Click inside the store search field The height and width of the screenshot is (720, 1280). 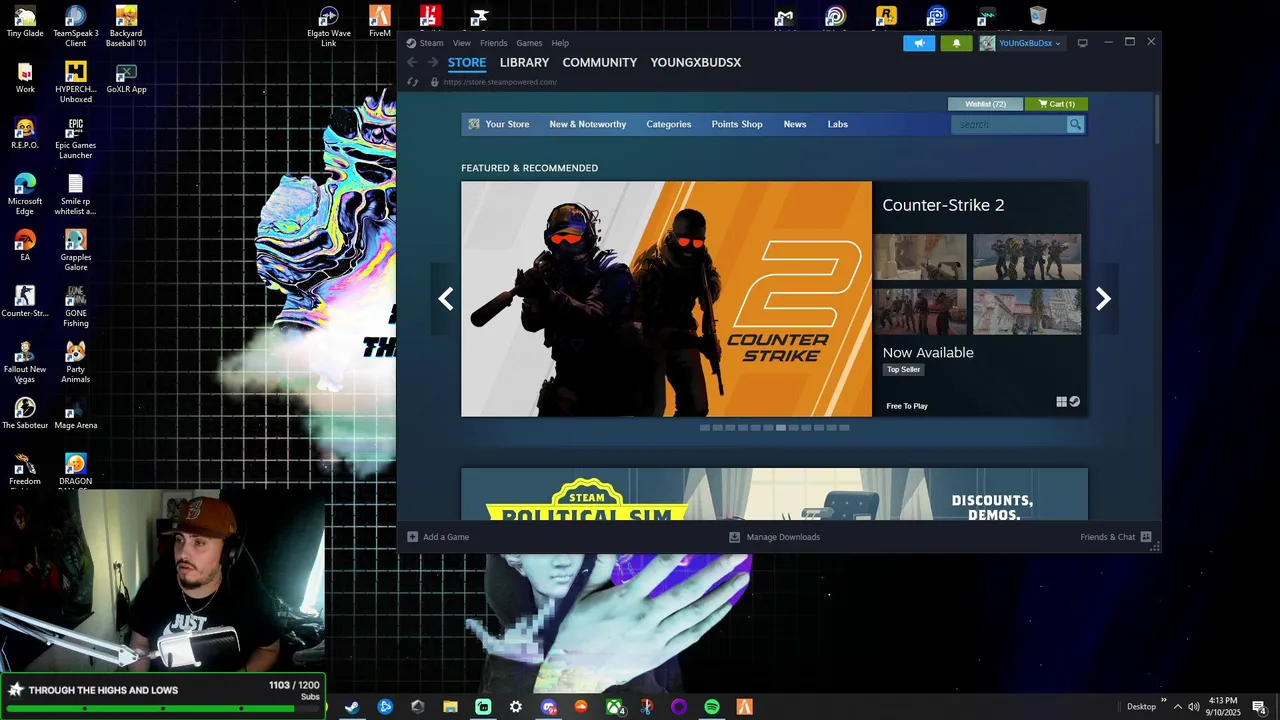tap(1010, 124)
